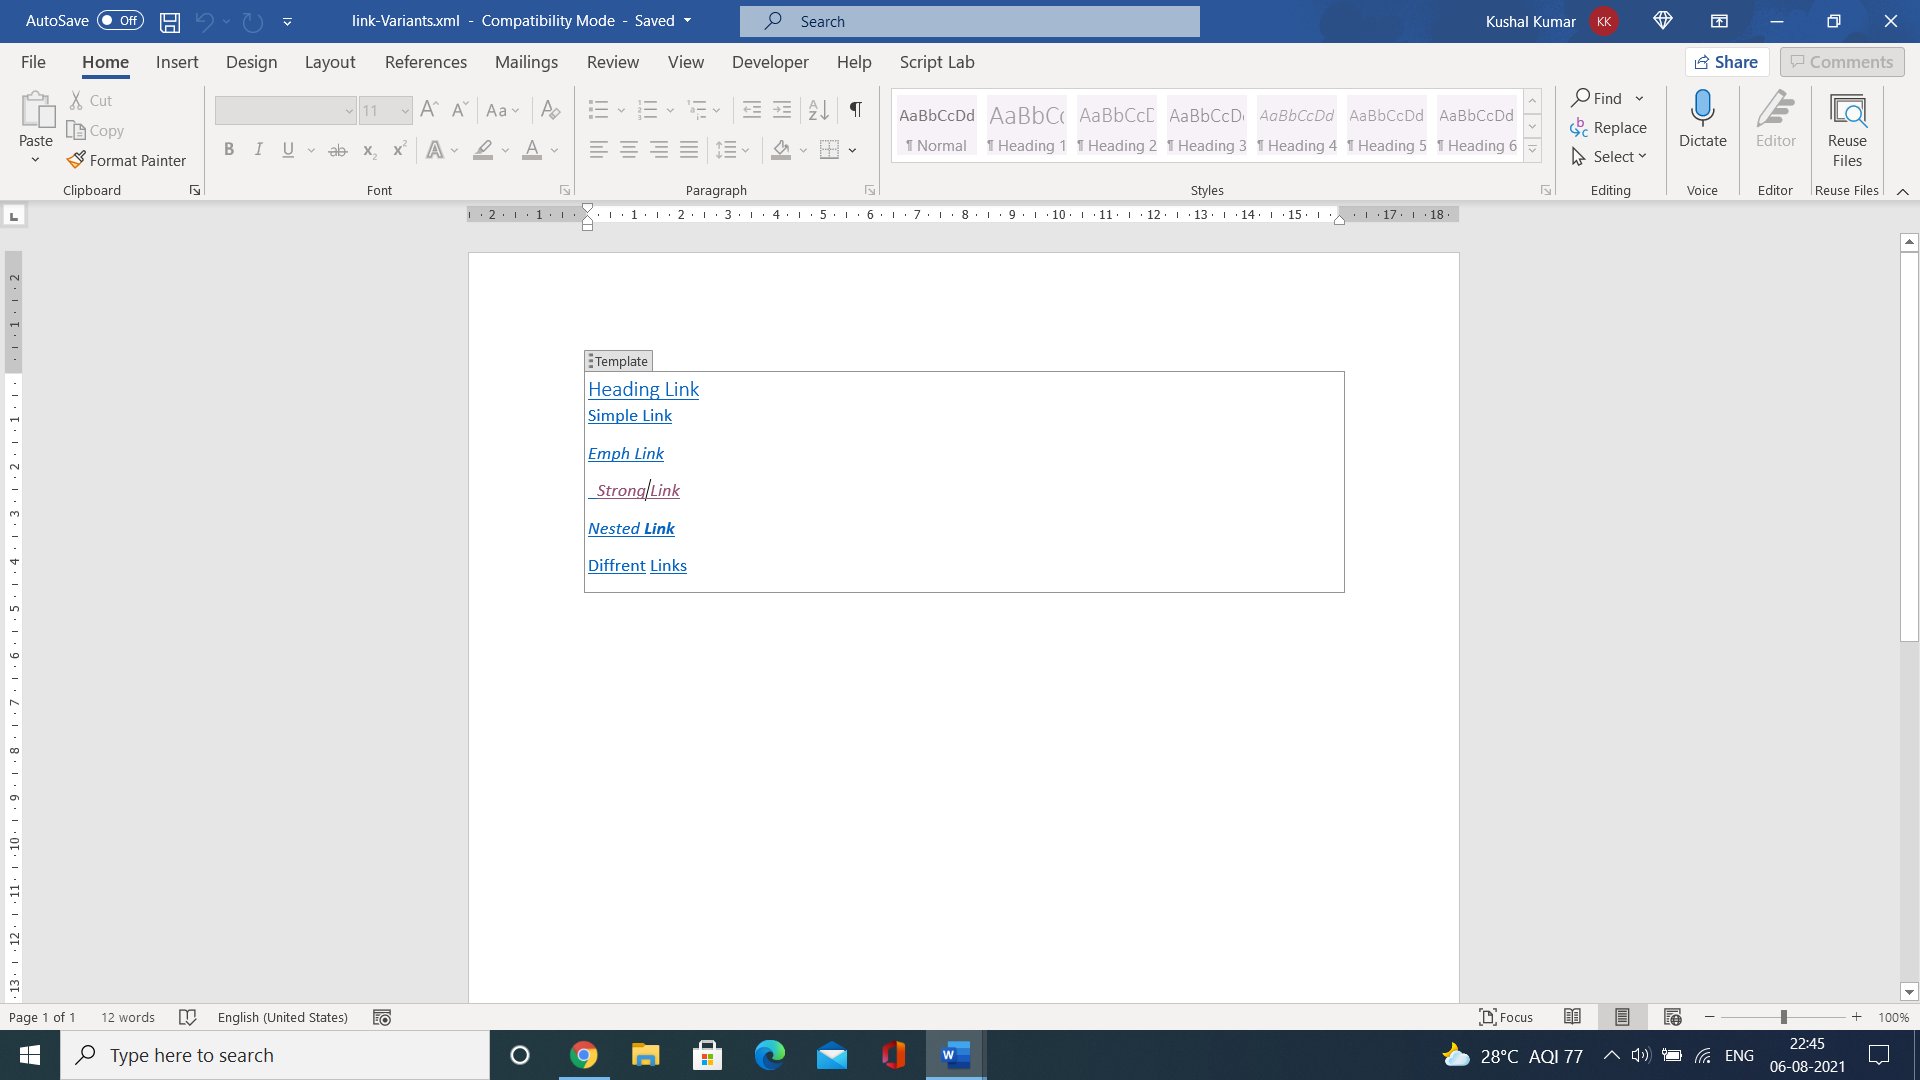The width and height of the screenshot is (1920, 1080).
Task: Expand the Styles gallery more arrow
Action: (x=1532, y=150)
